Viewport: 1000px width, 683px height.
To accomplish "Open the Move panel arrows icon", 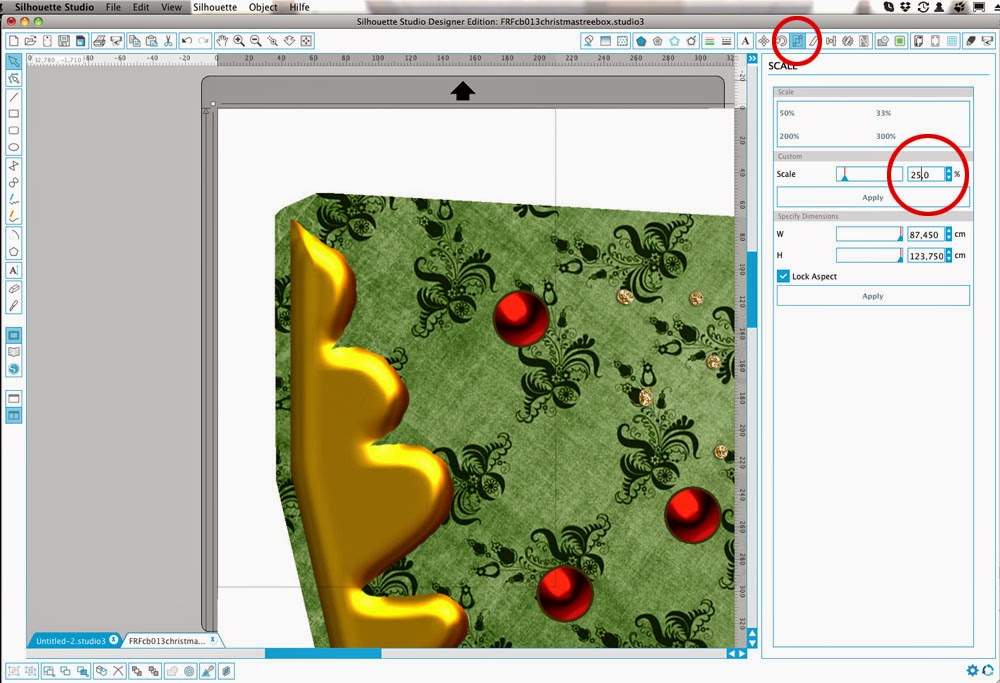I will click(x=763, y=41).
